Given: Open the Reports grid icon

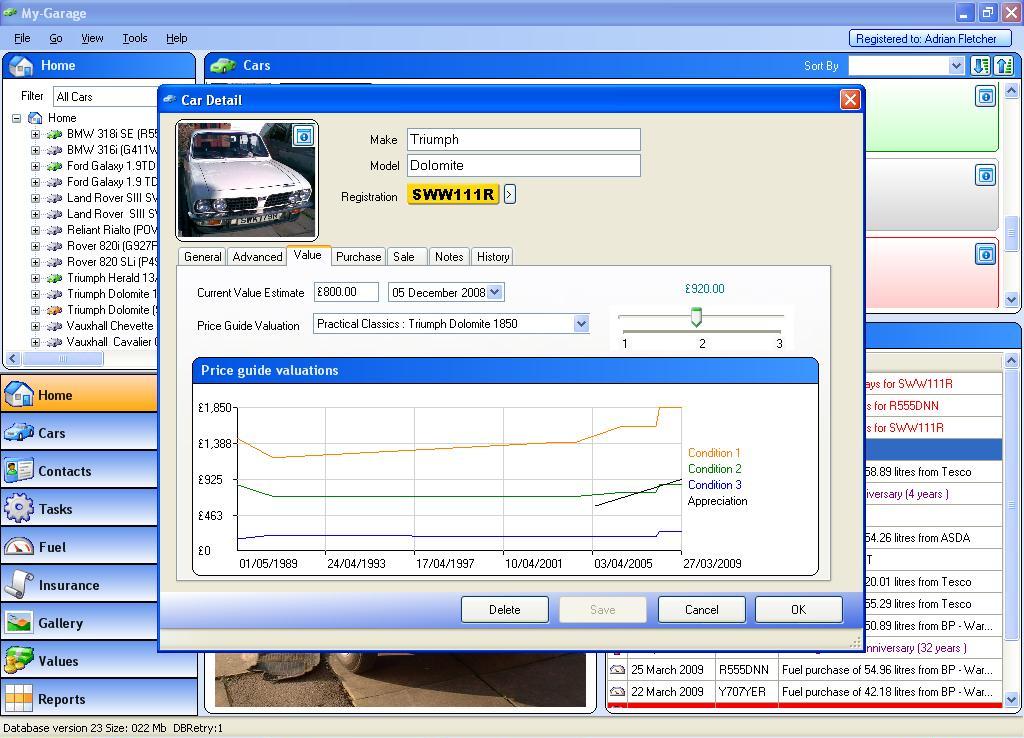Looking at the screenshot, I should coord(18,698).
